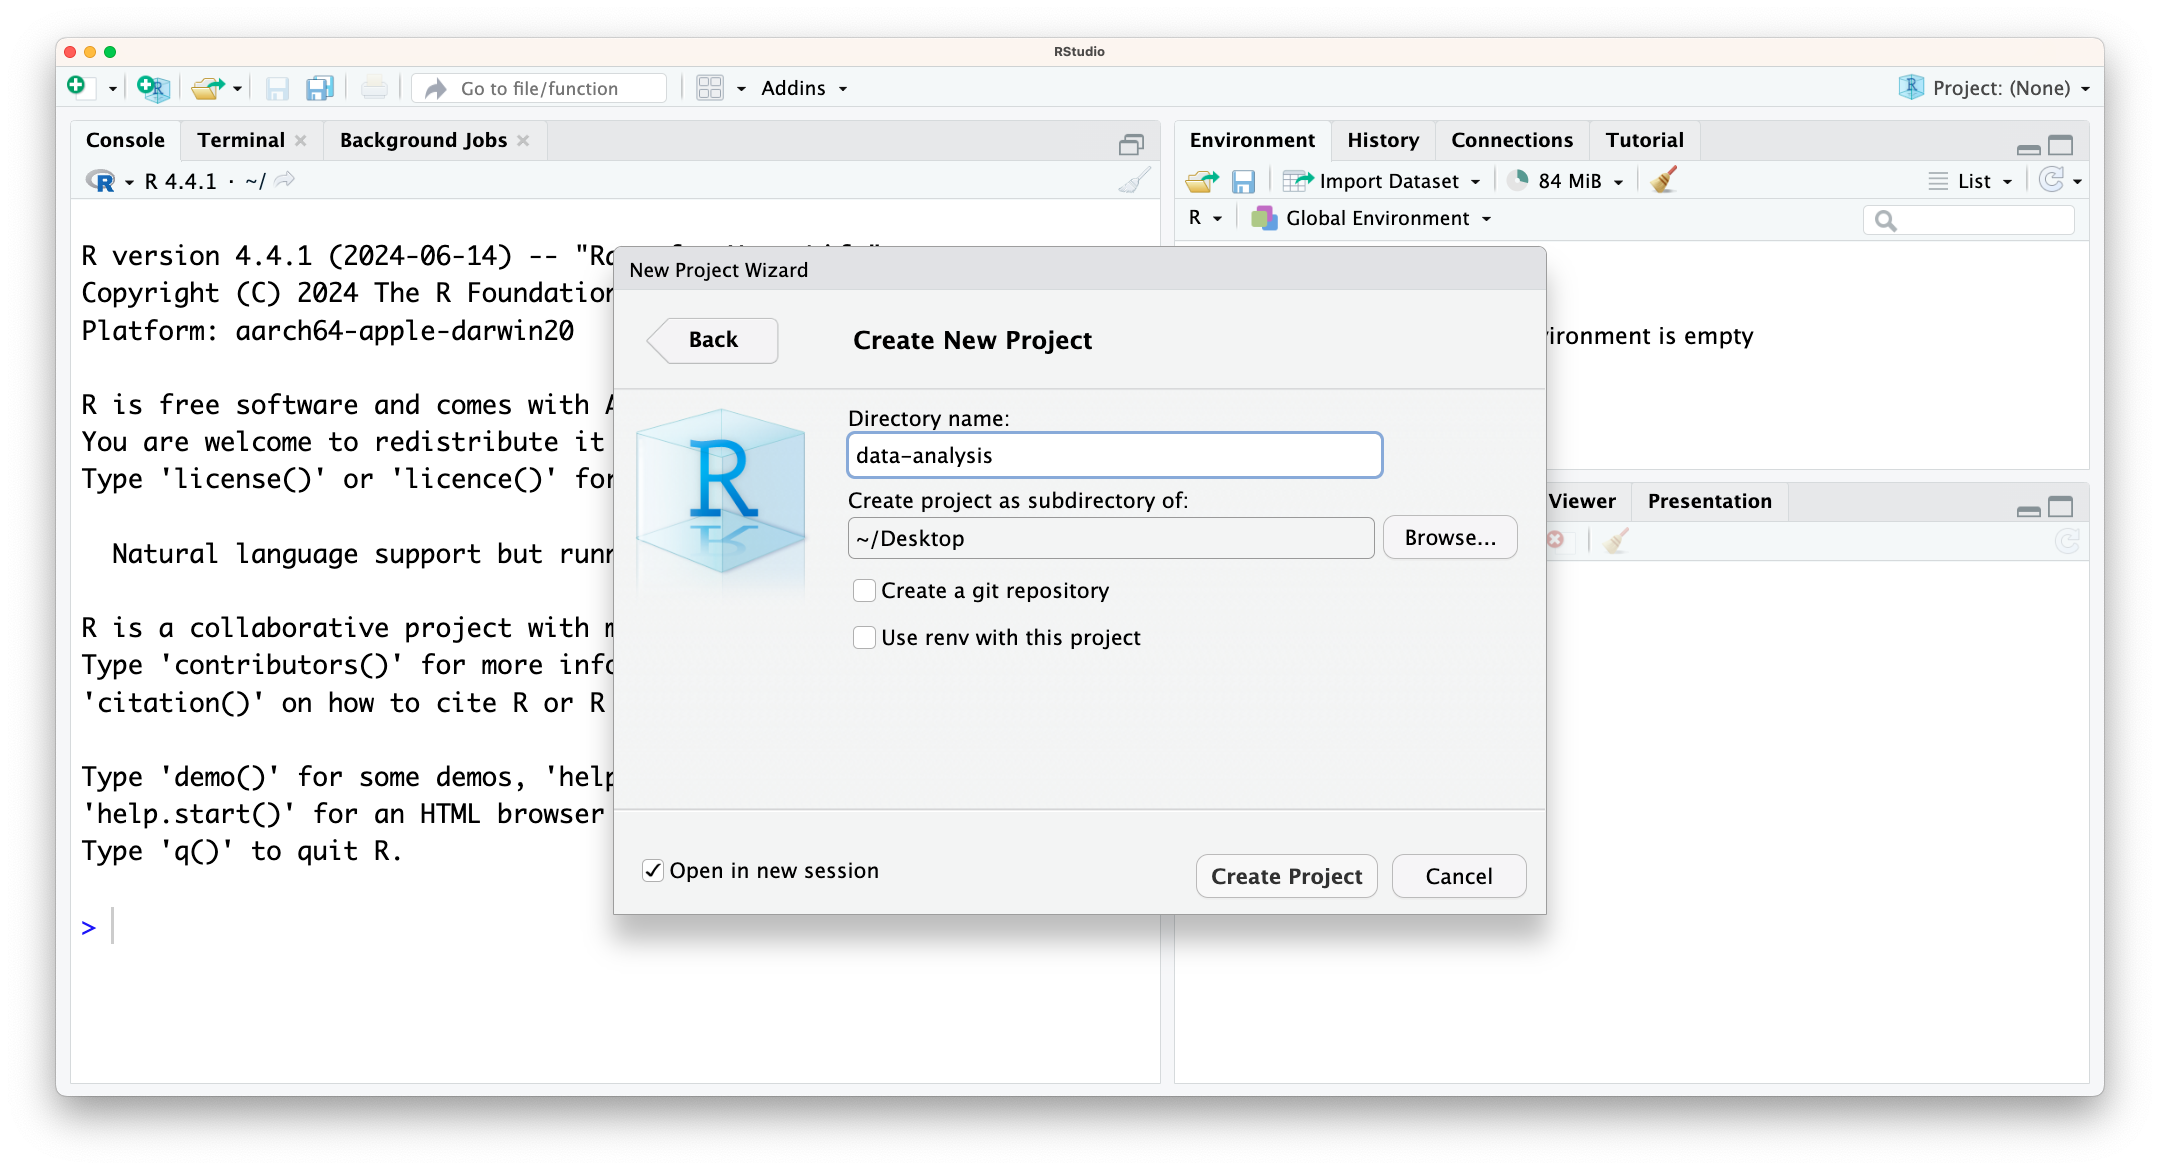Click the Save workspace disk icon
Screen dimensions: 2160x1170
(1243, 181)
